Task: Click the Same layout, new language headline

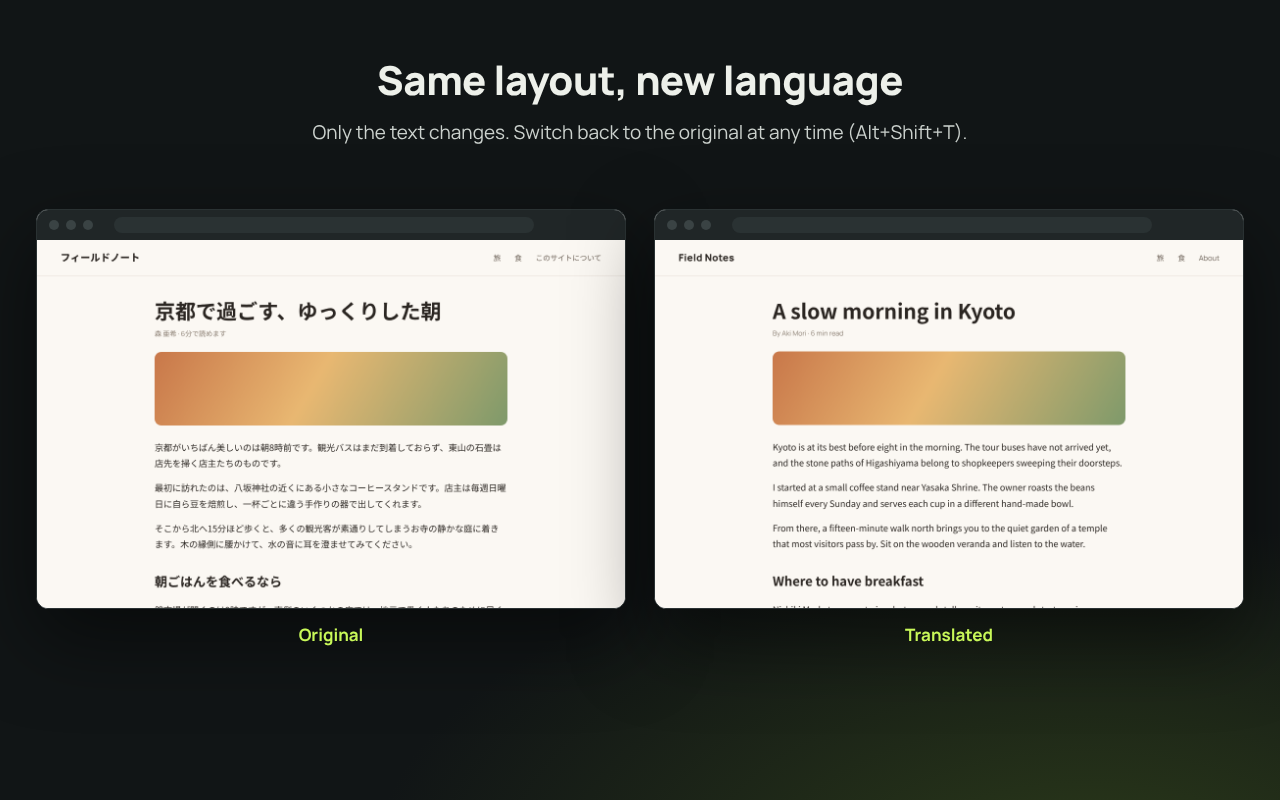Action: [640, 81]
